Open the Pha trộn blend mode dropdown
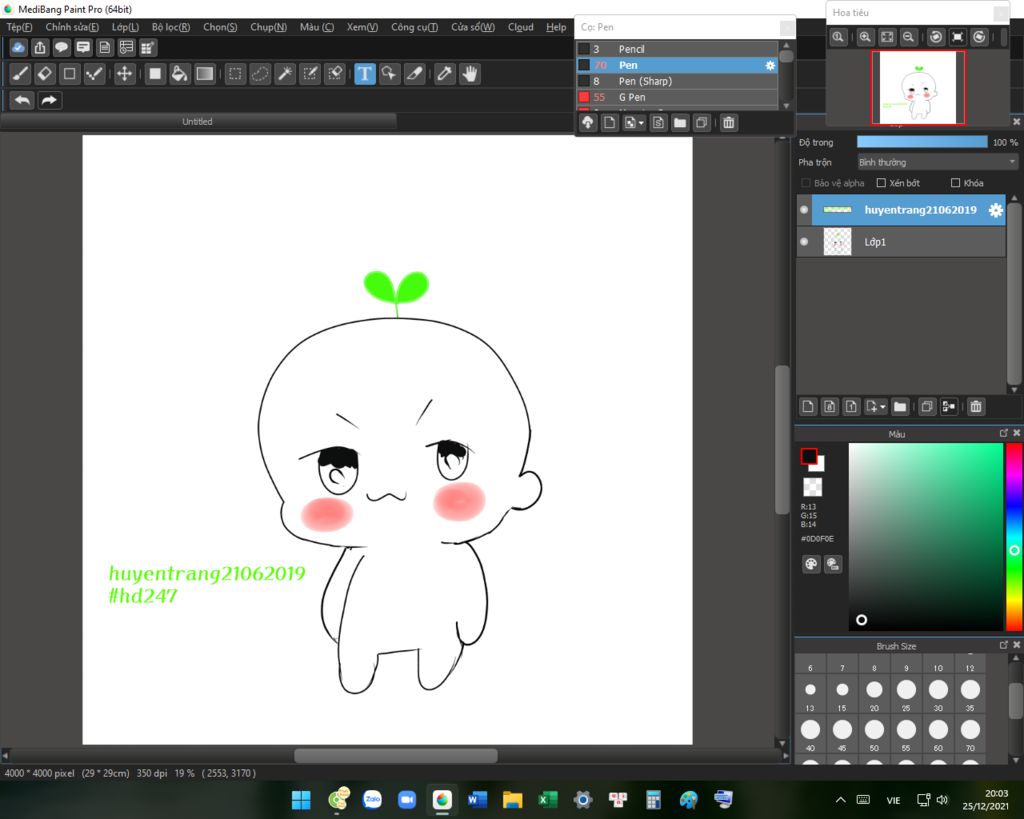Viewport: 1024px width, 819px height. 938,162
